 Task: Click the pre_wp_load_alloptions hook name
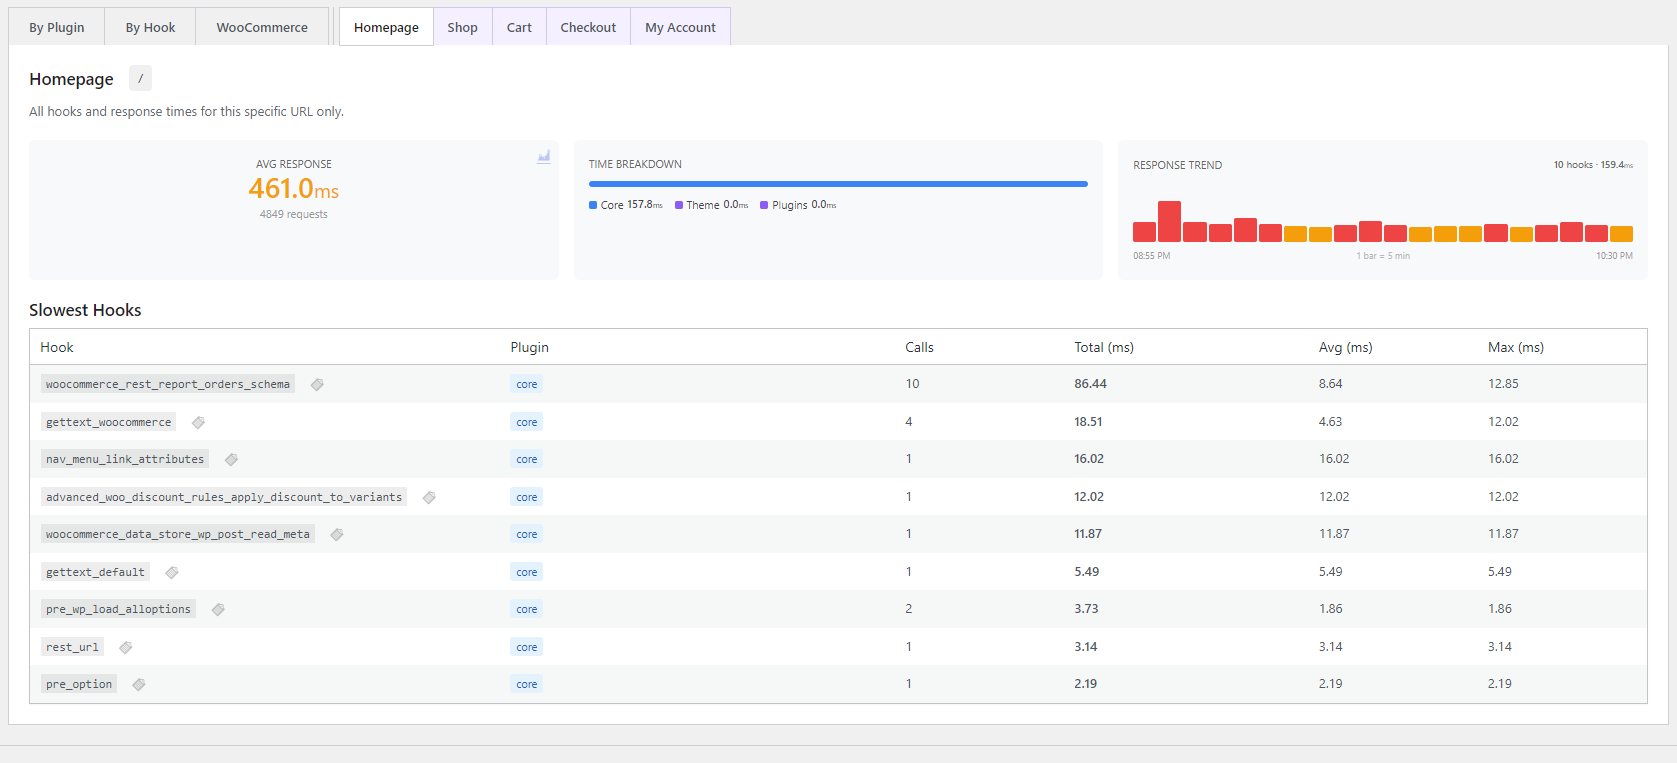point(118,609)
